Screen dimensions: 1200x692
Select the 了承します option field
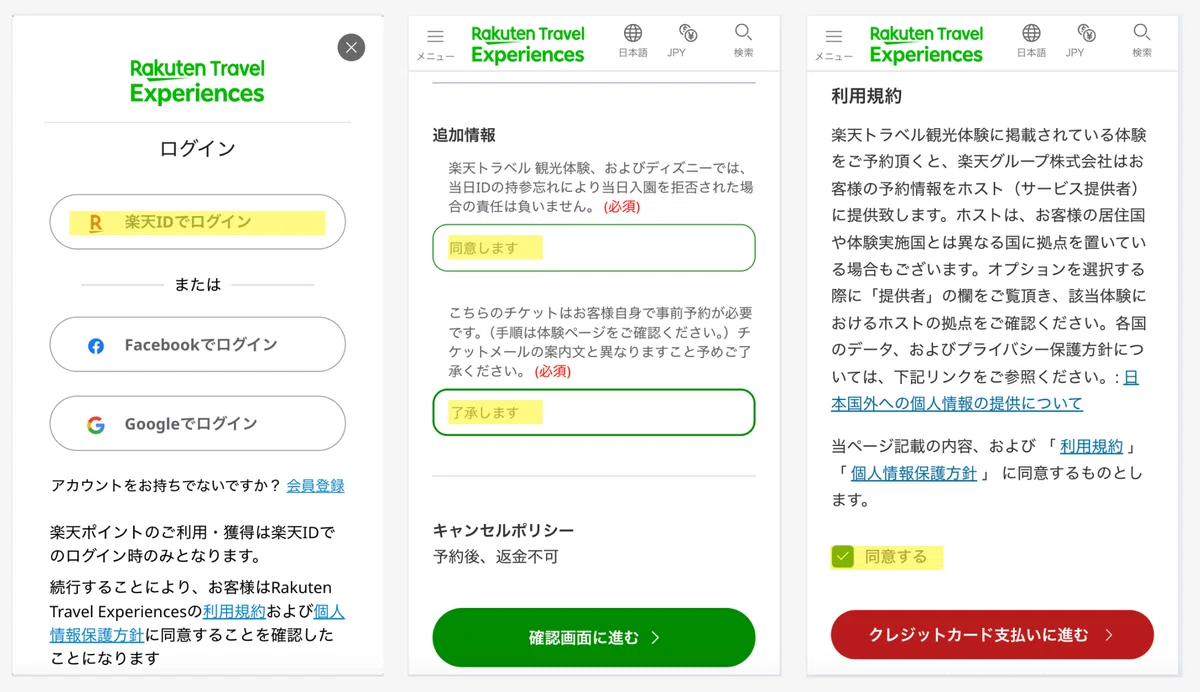point(594,412)
